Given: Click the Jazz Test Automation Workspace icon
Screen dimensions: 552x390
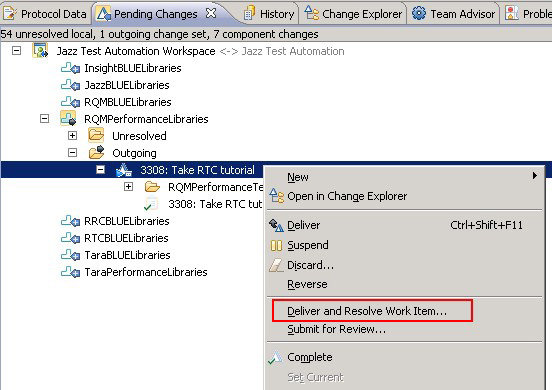Looking at the screenshot, I should 40,50.
